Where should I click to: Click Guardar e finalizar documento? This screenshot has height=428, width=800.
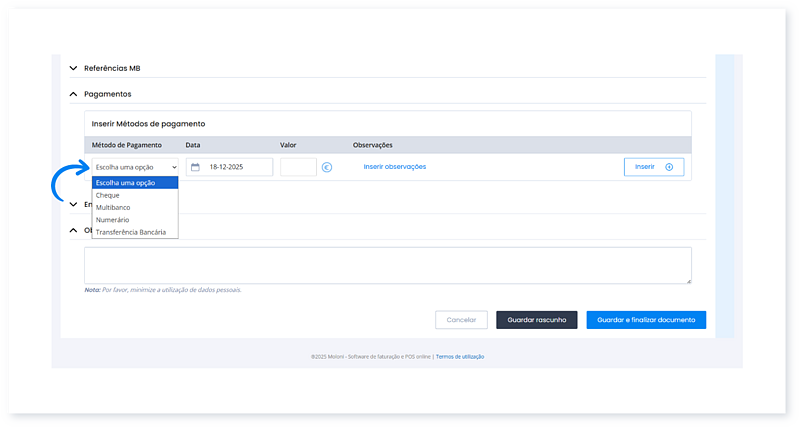[x=646, y=320]
